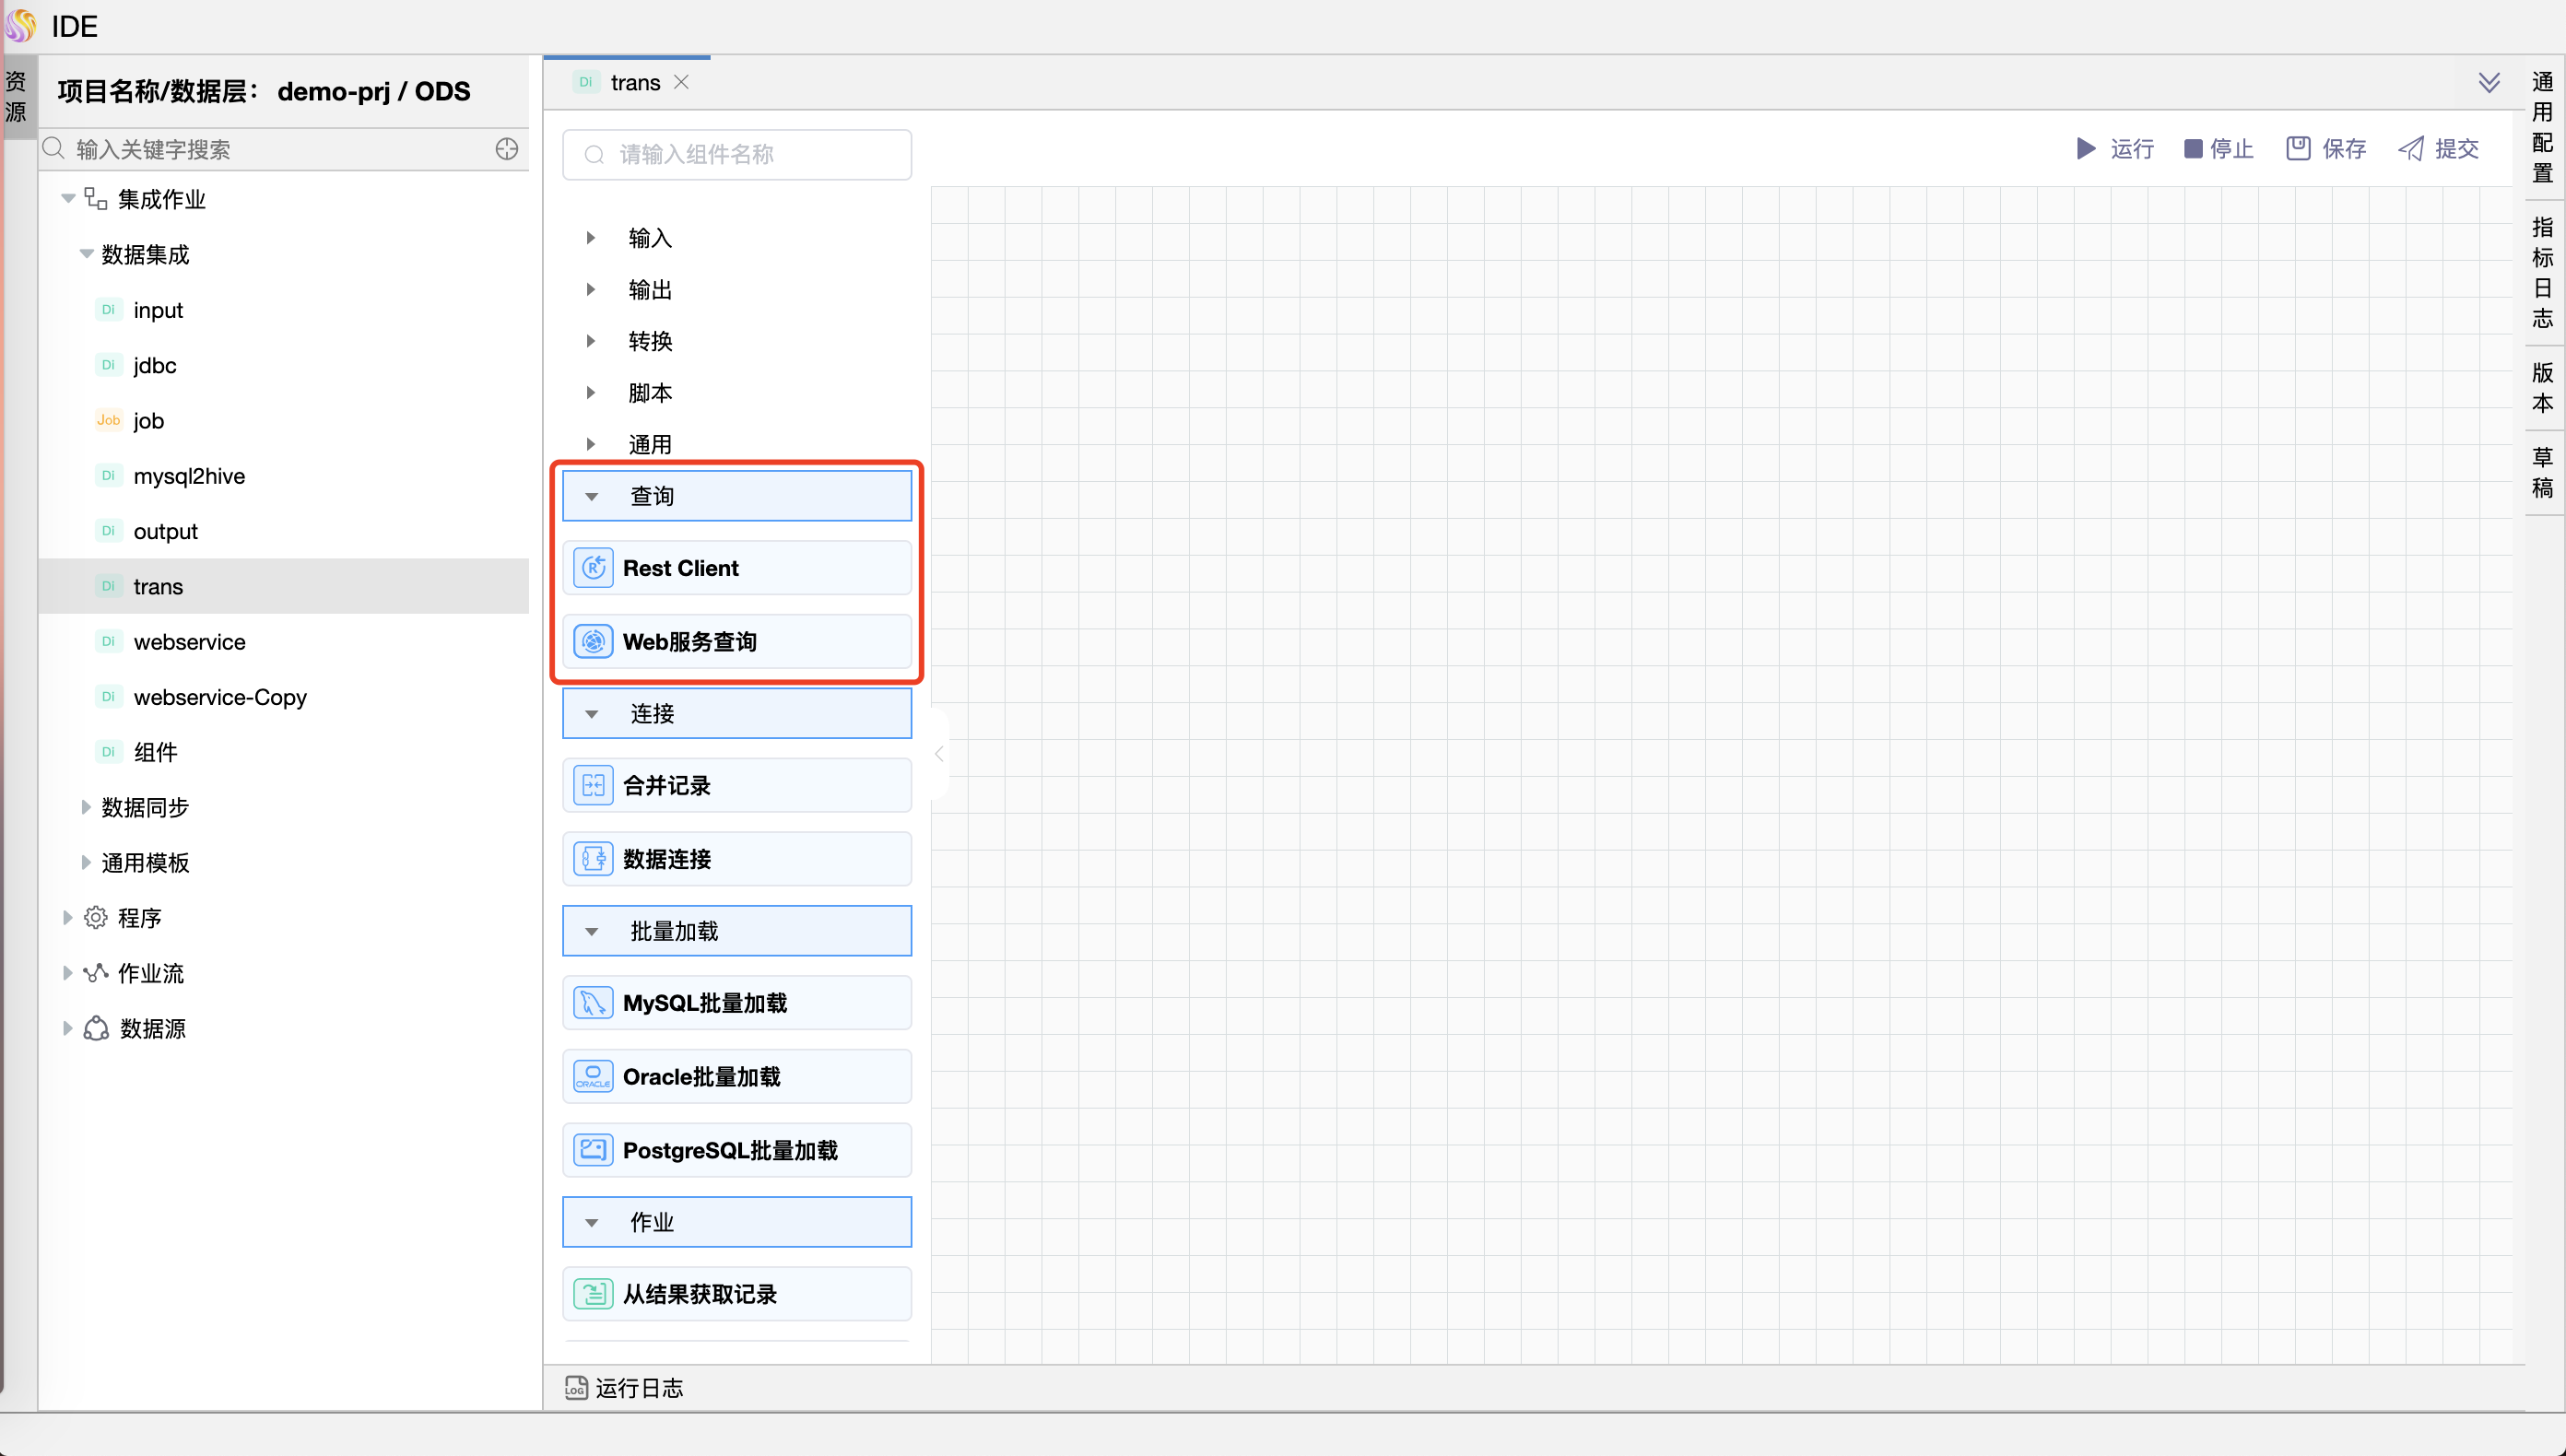The image size is (2566, 1456).
Task: Open the webservice-Copy job in tree
Action: [x=220, y=697]
